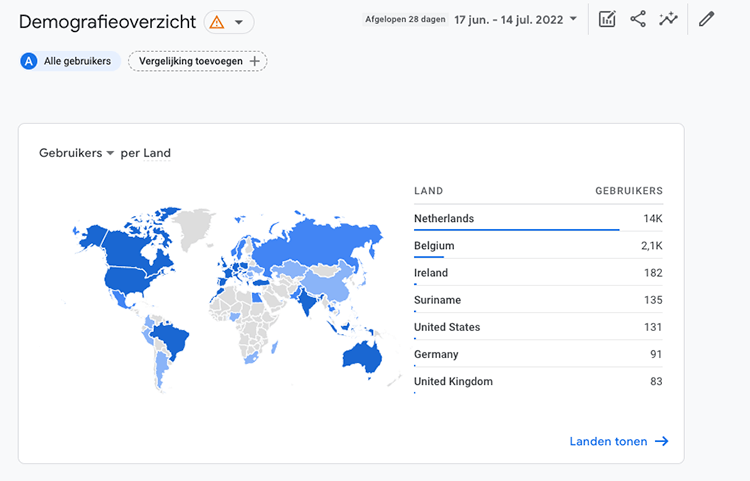Screen dimensions: 750x481
Task: Open the customize report chart icon
Action: pos(607,19)
